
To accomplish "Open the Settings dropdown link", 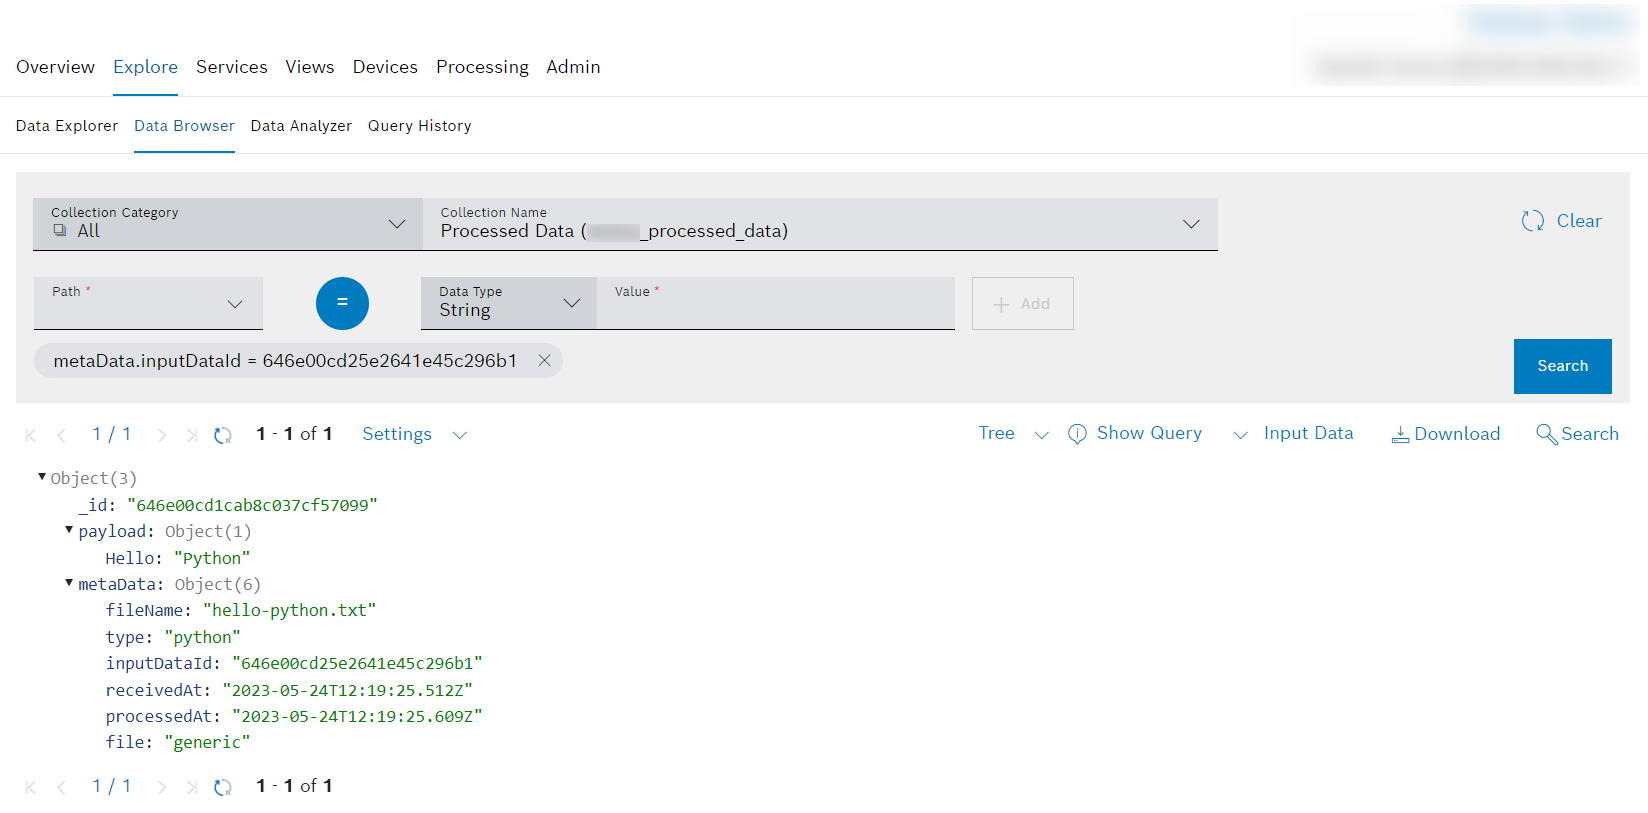I will [x=413, y=434].
